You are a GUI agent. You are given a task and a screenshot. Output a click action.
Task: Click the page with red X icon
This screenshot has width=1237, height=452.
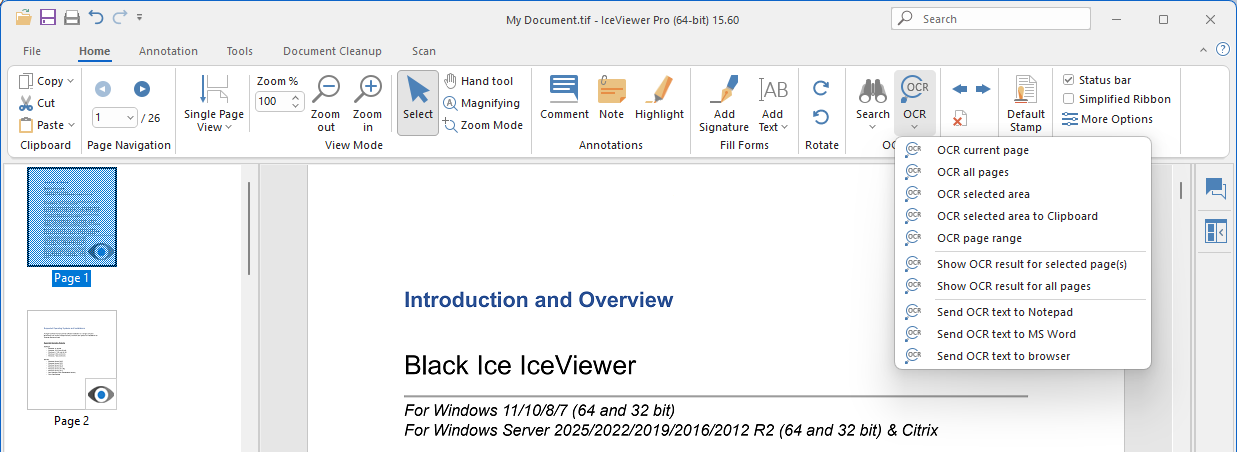[x=959, y=119]
